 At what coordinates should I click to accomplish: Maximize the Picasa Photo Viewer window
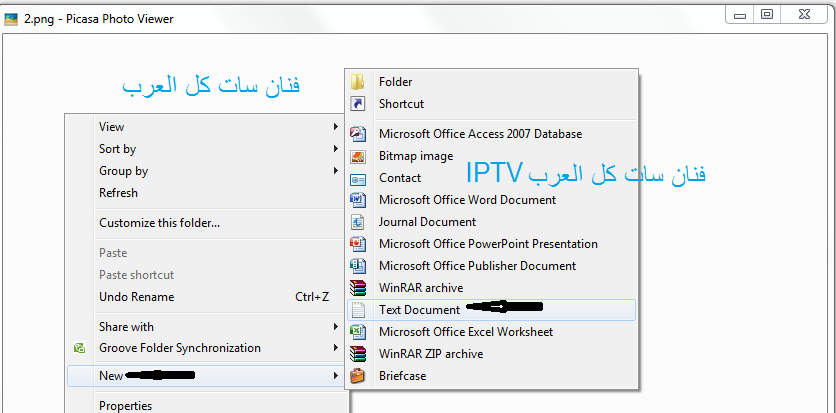767,15
